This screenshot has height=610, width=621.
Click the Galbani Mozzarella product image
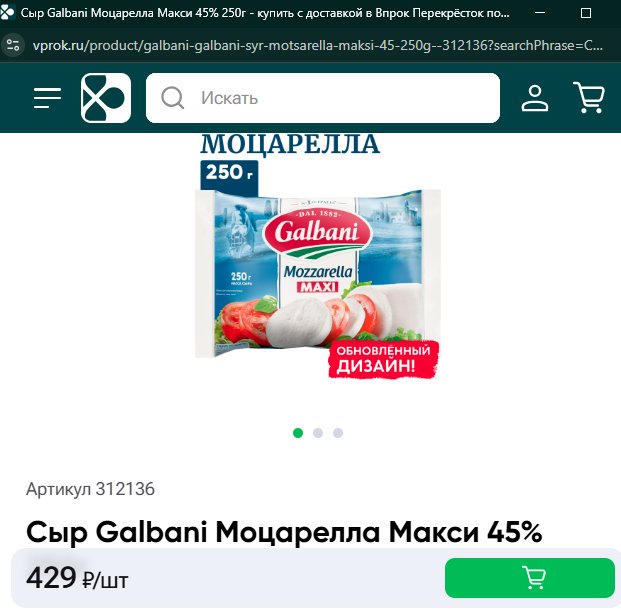(318, 273)
